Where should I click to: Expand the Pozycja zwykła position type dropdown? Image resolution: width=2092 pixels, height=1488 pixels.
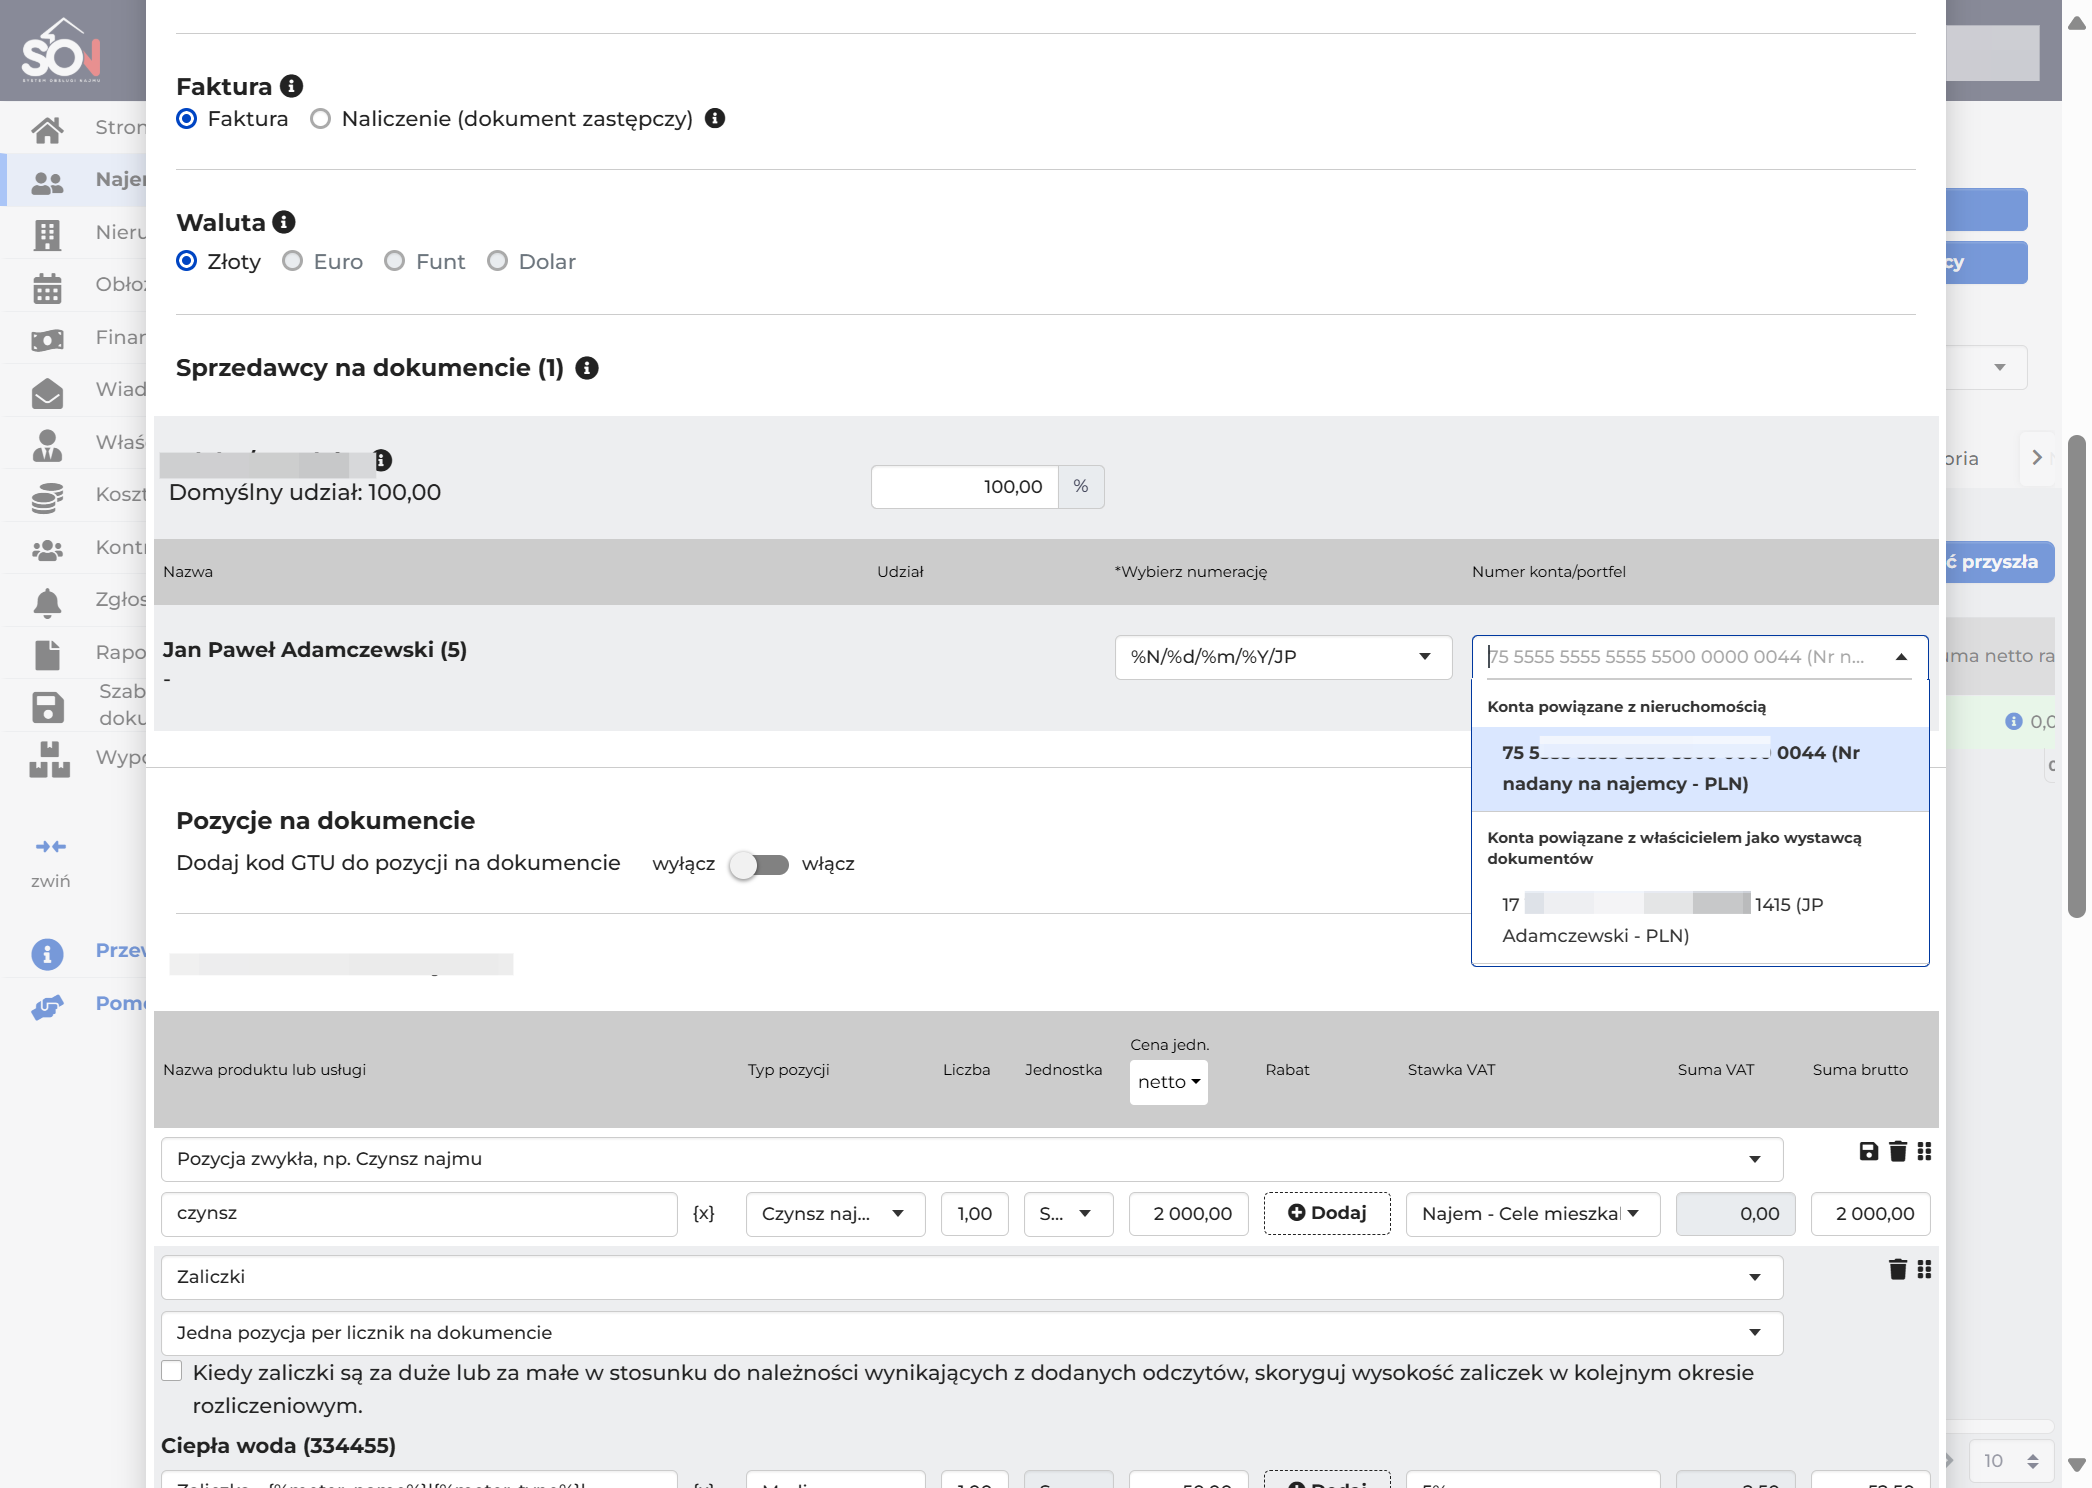[972, 1159]
